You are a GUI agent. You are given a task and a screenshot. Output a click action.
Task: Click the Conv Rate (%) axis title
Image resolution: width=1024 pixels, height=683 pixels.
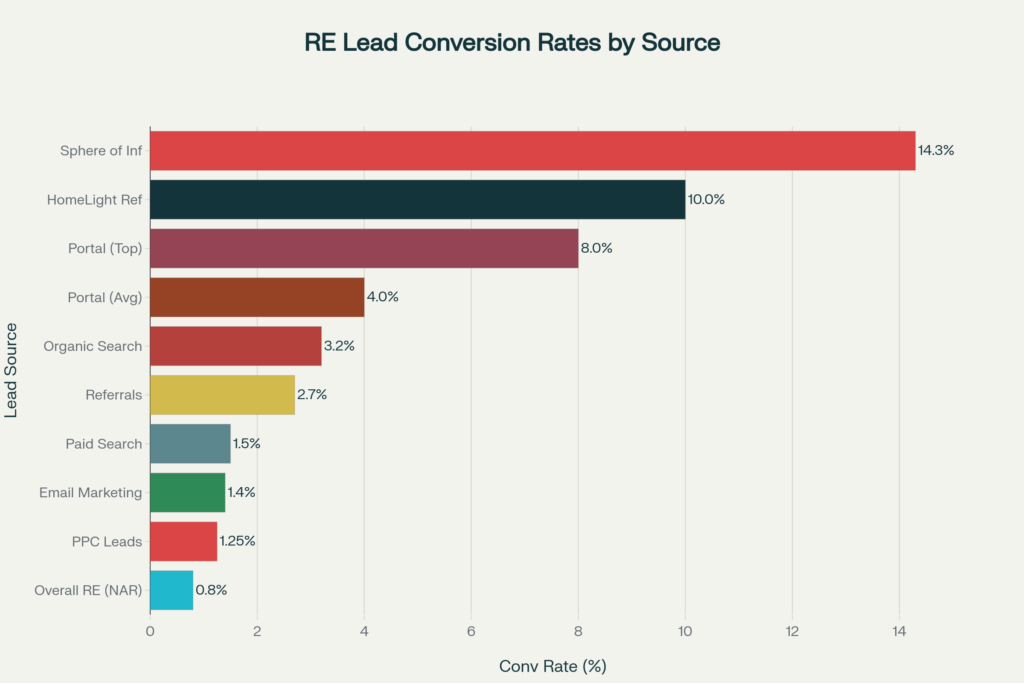tap(552, 665)
